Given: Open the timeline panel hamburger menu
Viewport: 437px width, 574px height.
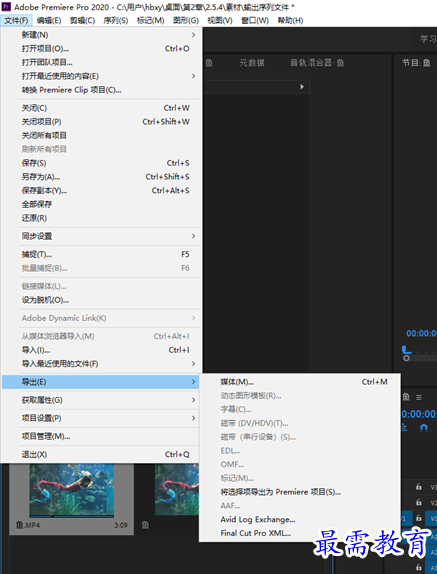Looking at the screenshot, I should (419, 397).
